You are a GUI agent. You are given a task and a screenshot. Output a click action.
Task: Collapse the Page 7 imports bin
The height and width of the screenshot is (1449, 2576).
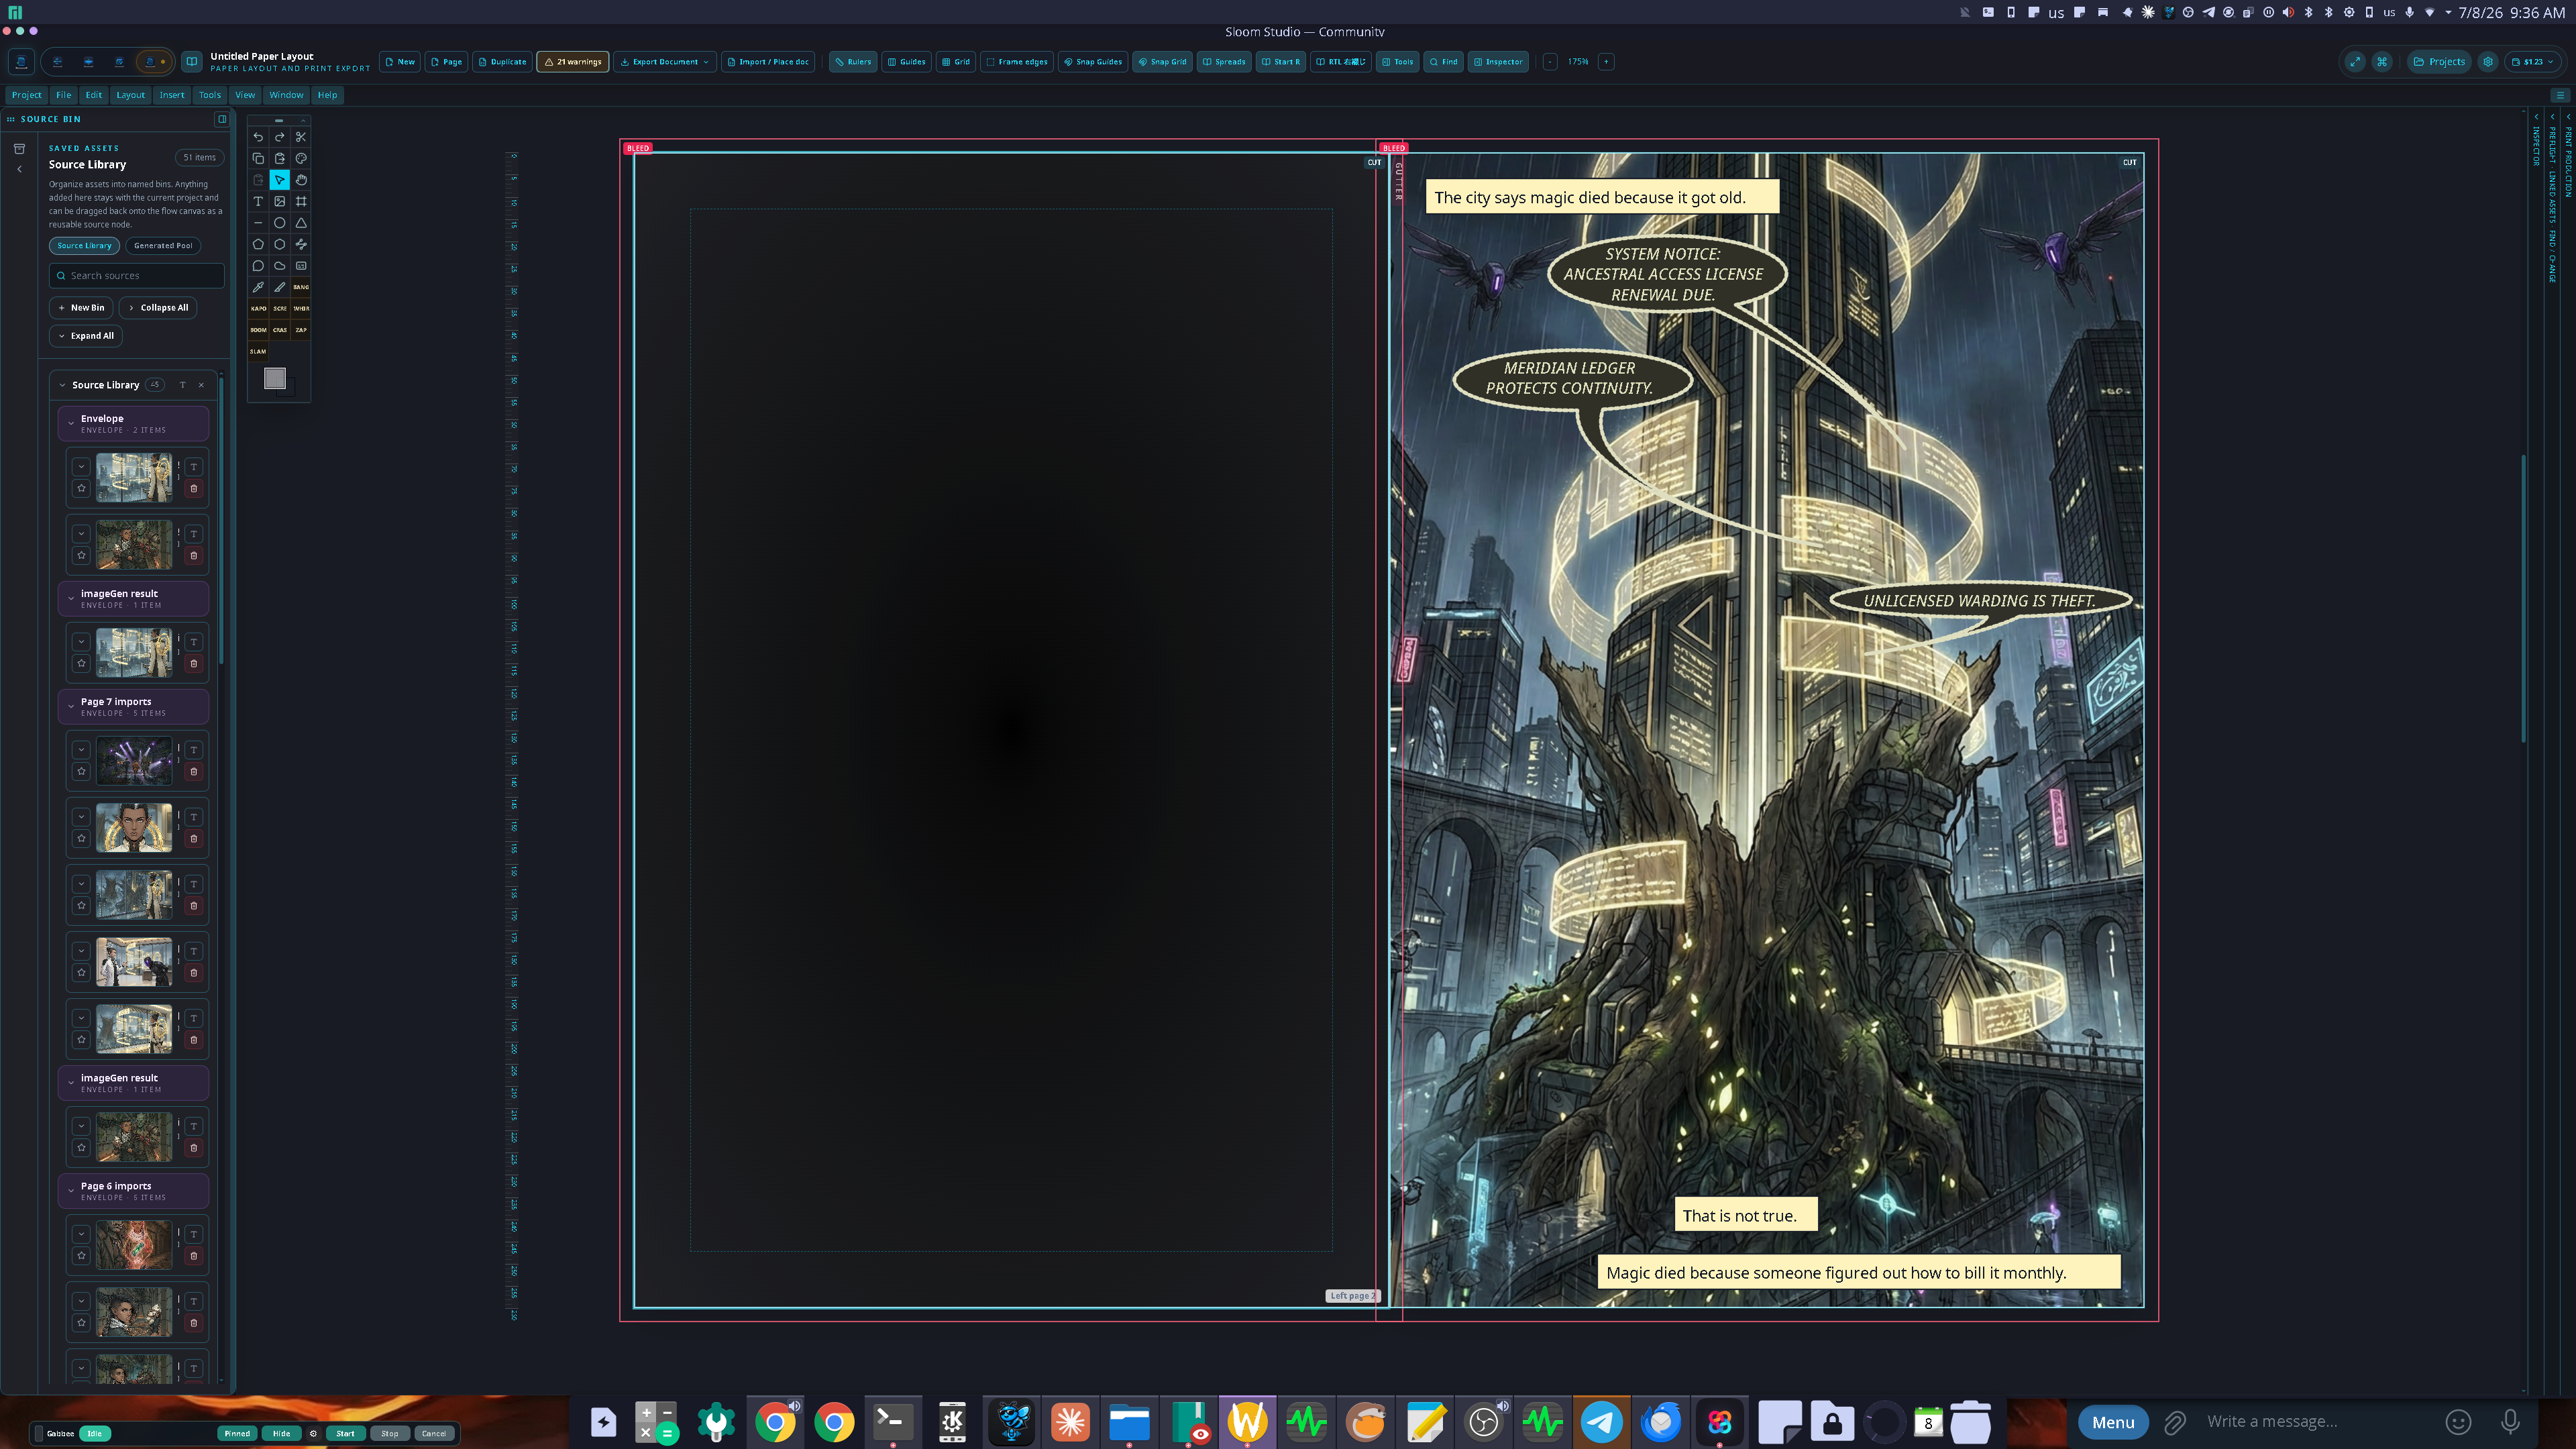(71, 707)
